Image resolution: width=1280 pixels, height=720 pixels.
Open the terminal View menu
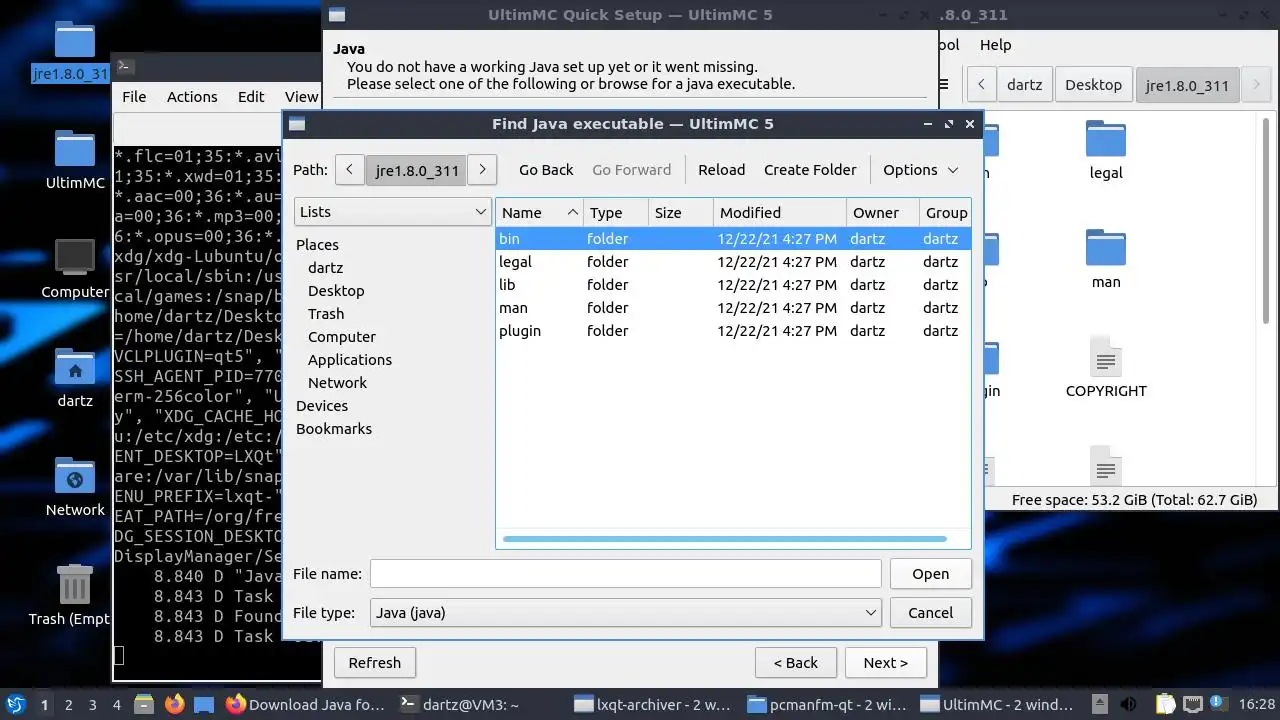[x=301, y=97]
